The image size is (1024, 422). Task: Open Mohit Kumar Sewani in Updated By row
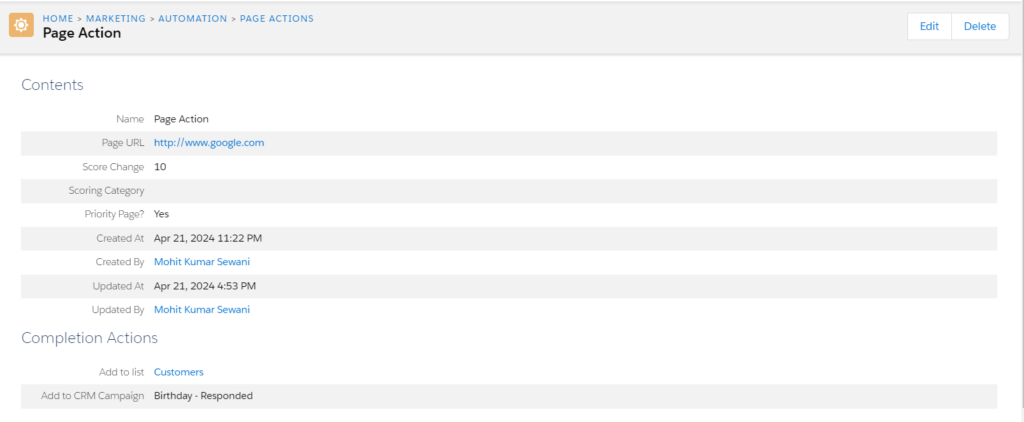201,310
